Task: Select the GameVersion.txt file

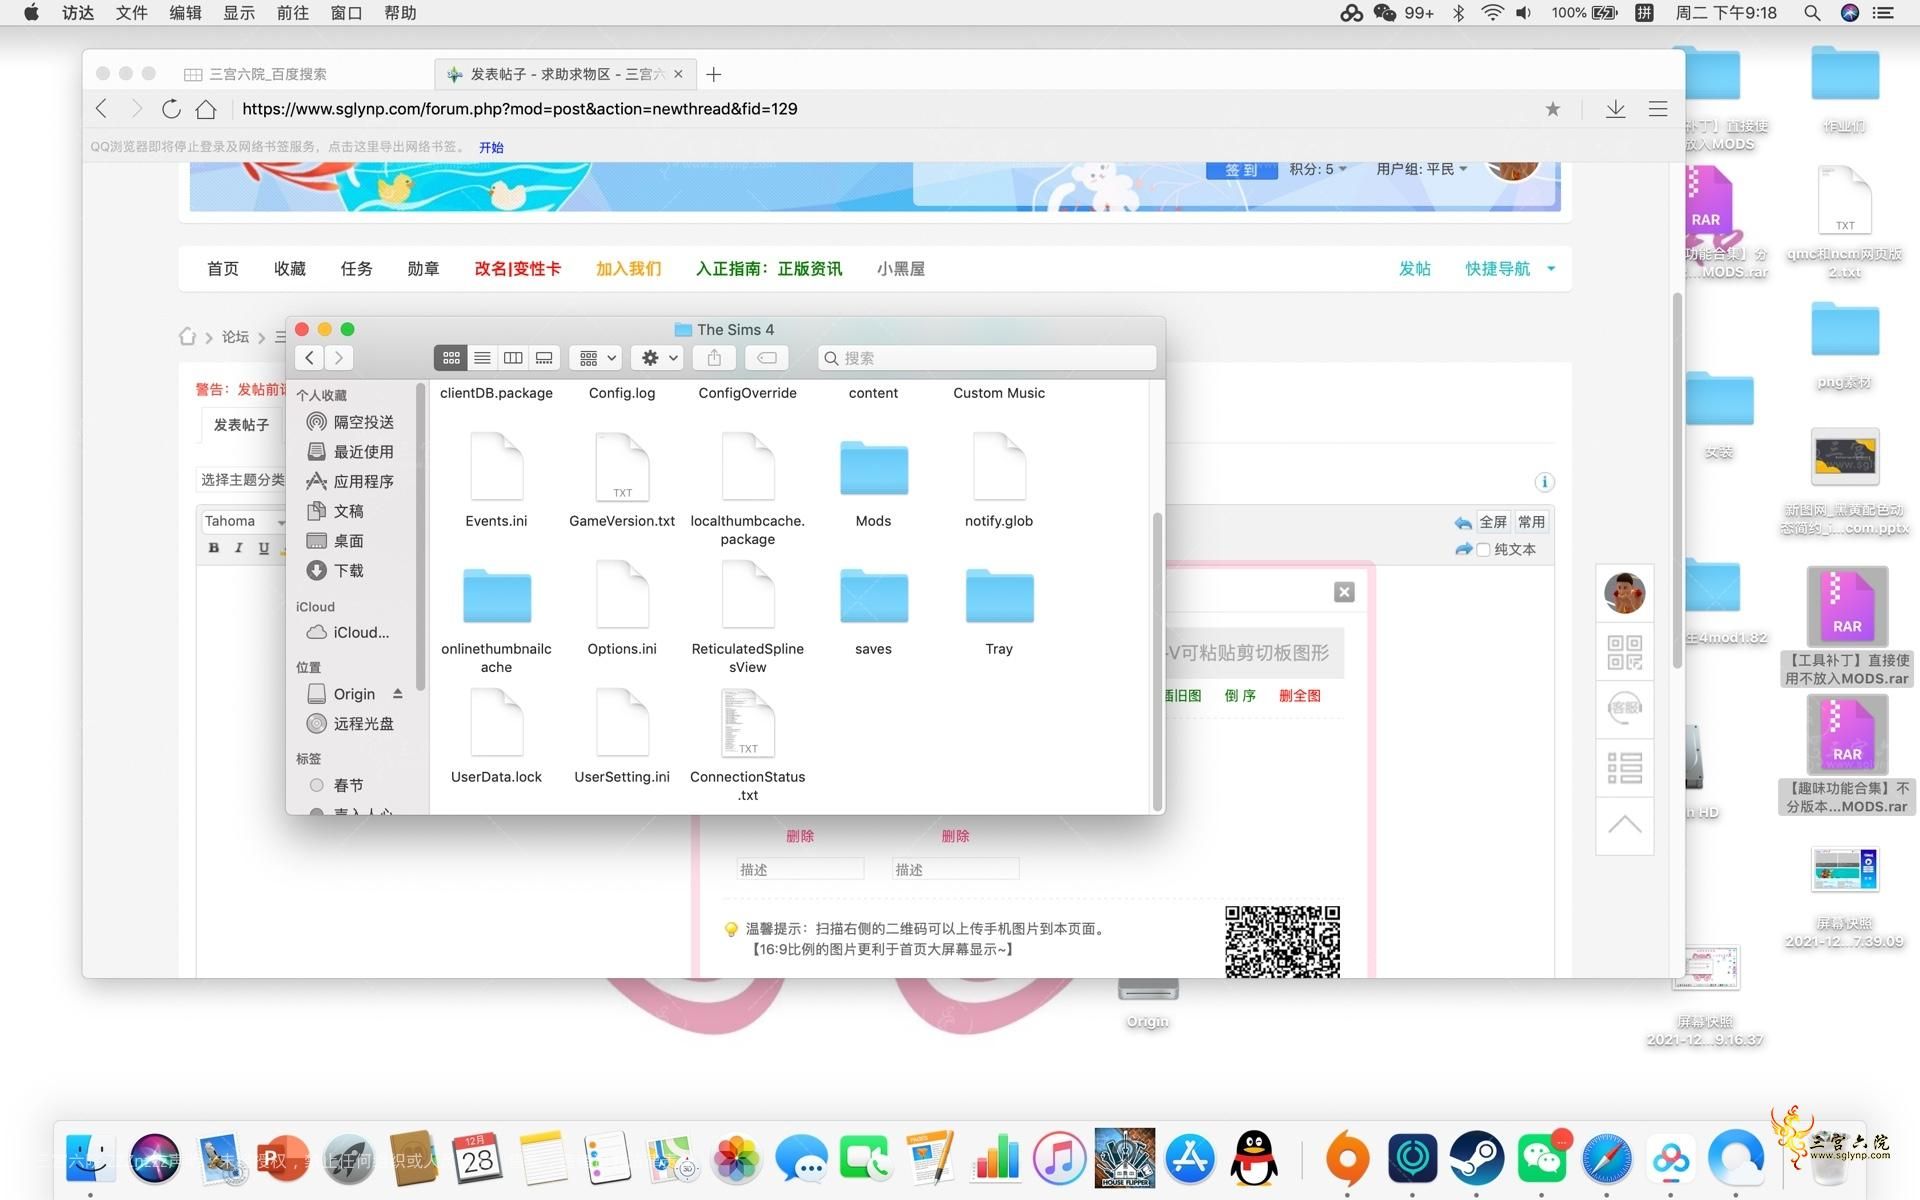Action: click(622, 467)
